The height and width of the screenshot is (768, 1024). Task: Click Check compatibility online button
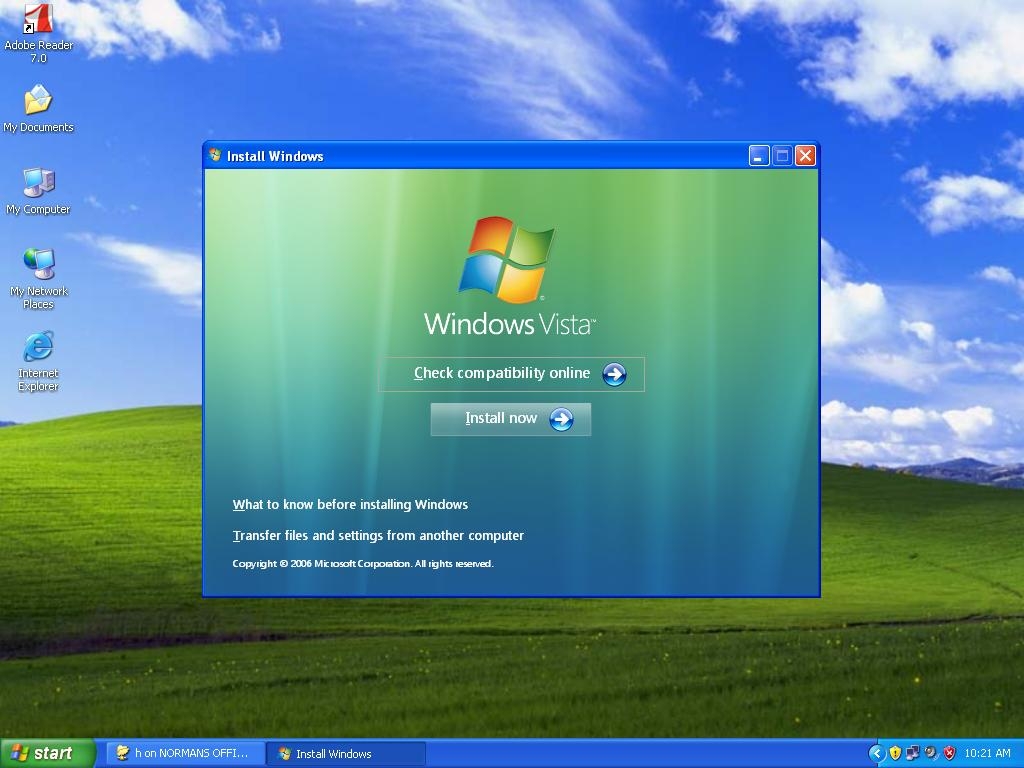coord(511,374)
